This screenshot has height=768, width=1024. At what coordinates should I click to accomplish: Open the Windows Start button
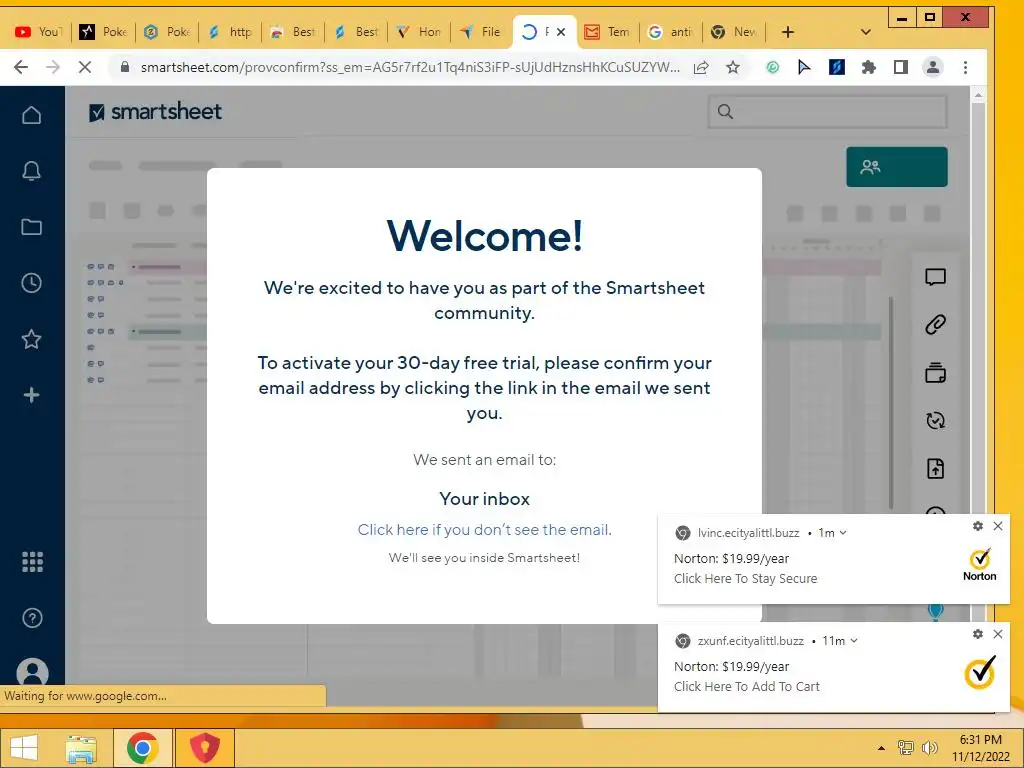tap(24, 748)
